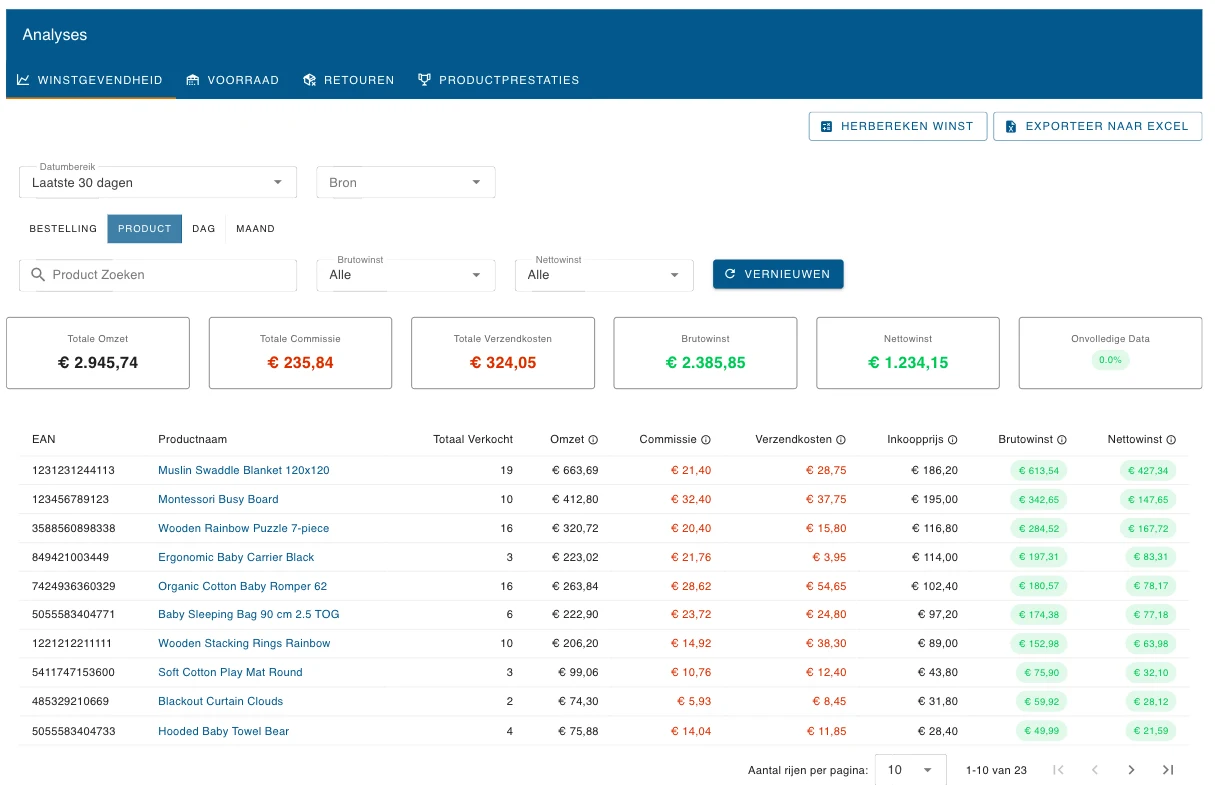Click the Onvolledige Data summary card
Image resolution: width=1215 pixels, height=785 pixels.
pos(1110,353)
